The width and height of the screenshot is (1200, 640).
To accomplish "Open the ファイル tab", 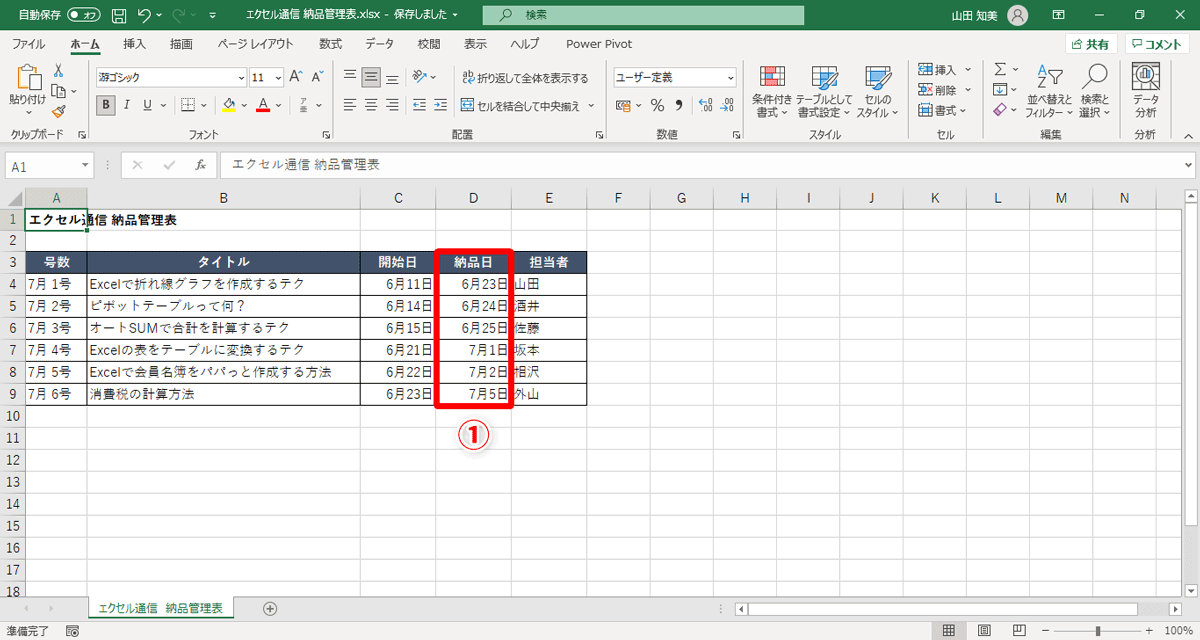I will [x=28, y=44].
